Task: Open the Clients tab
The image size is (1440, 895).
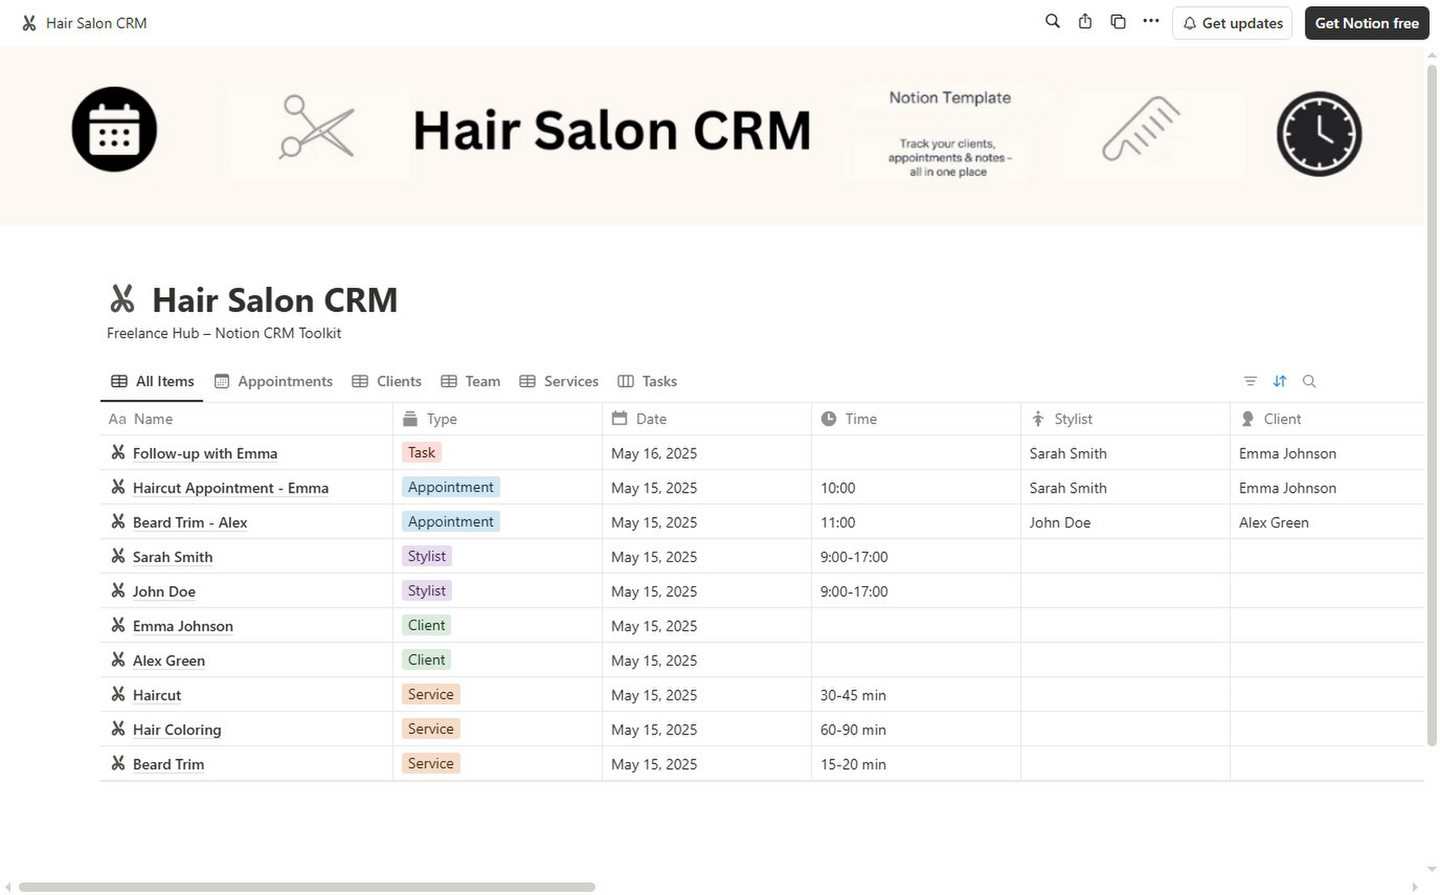Action: pos(387,381)
